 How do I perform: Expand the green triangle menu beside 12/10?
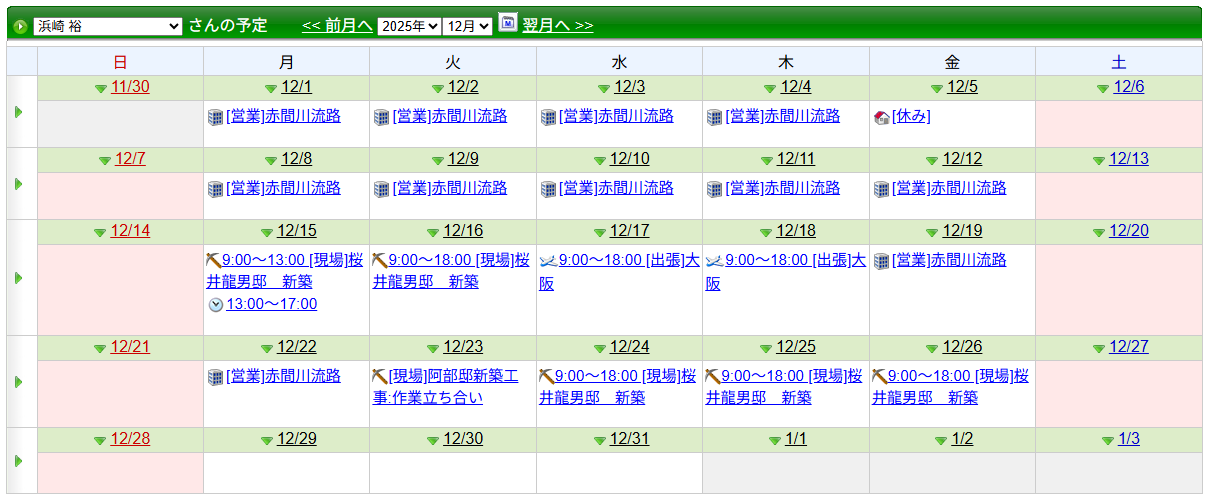600,160
